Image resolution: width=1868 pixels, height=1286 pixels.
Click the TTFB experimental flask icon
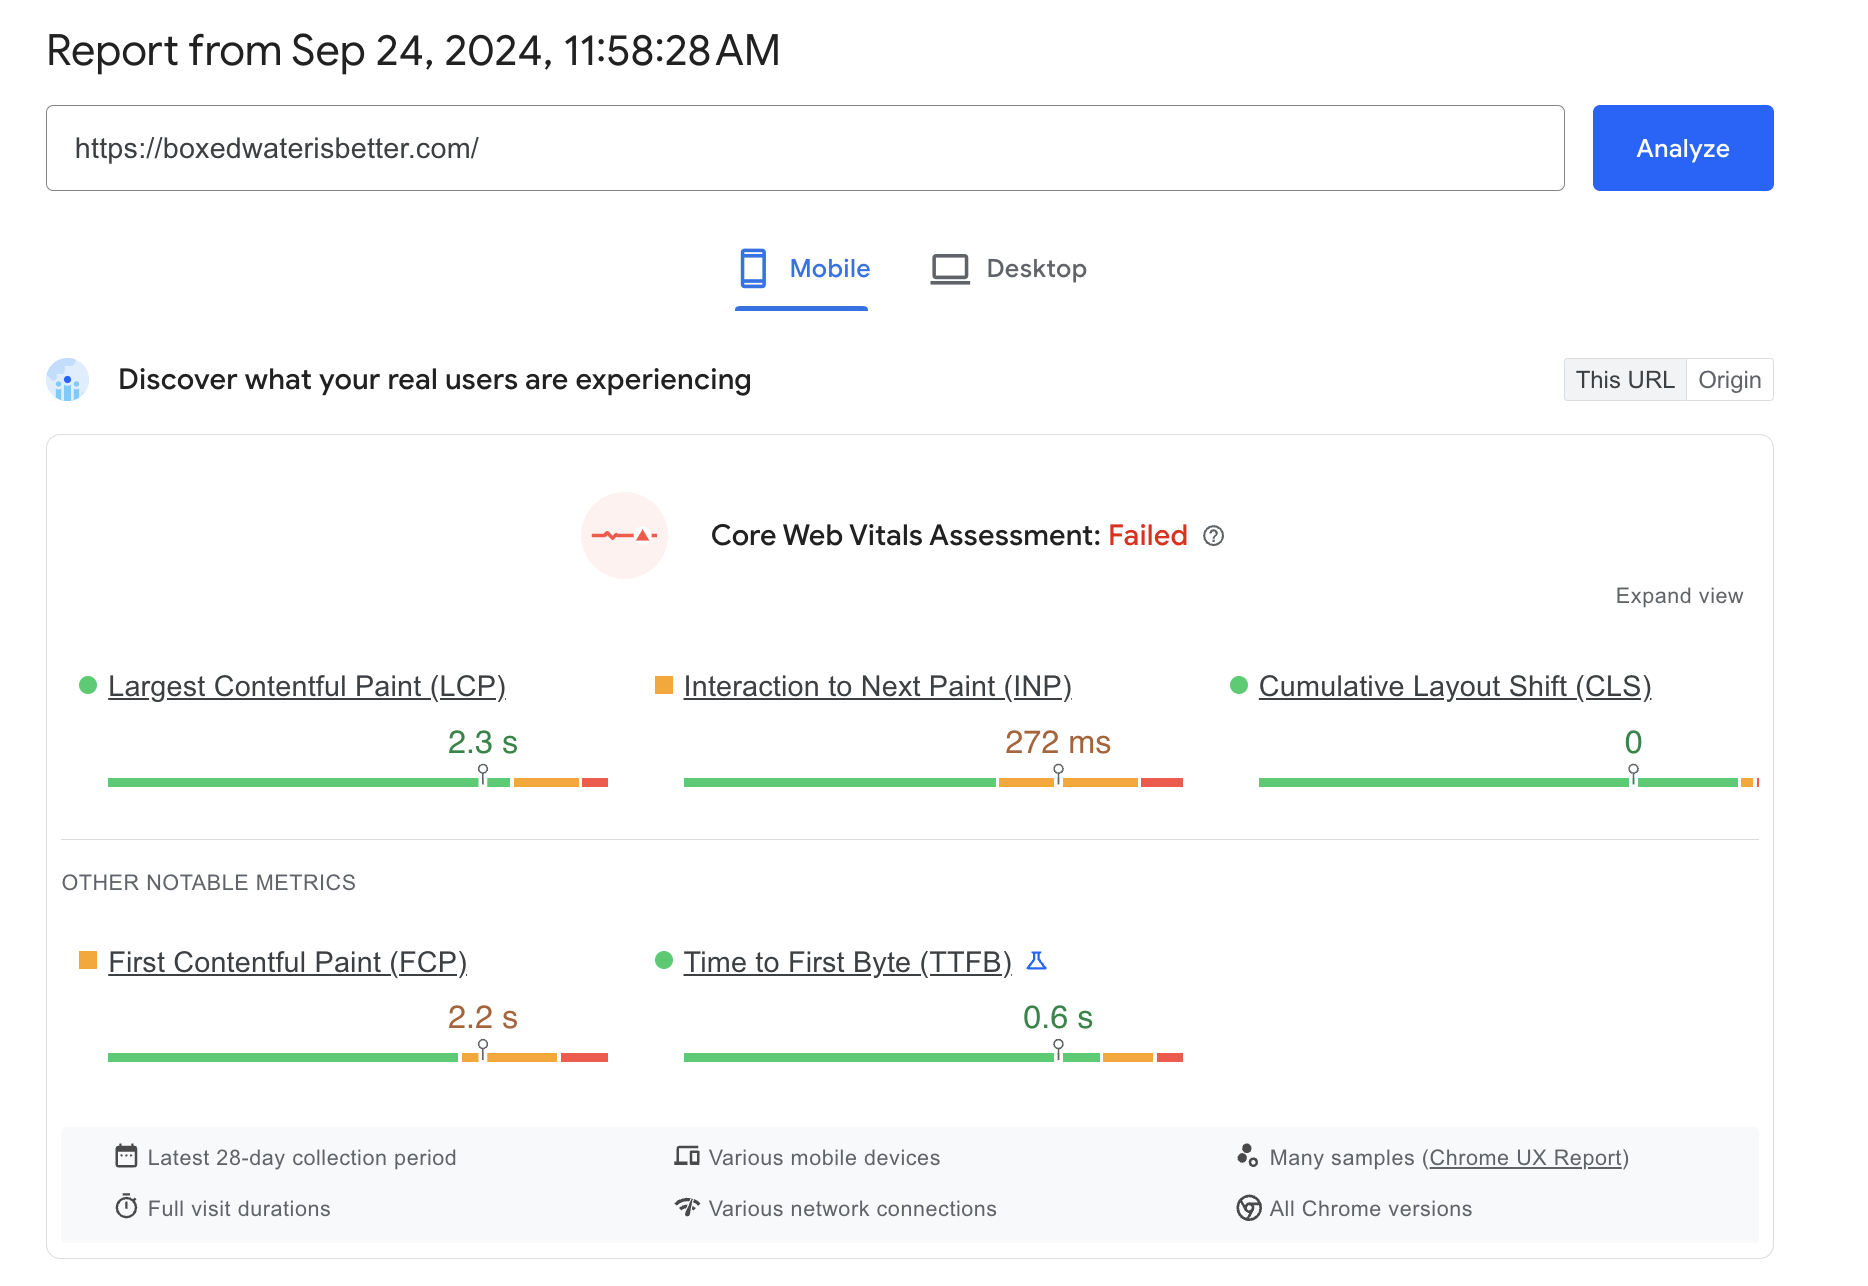click(x=1037, y=961)
